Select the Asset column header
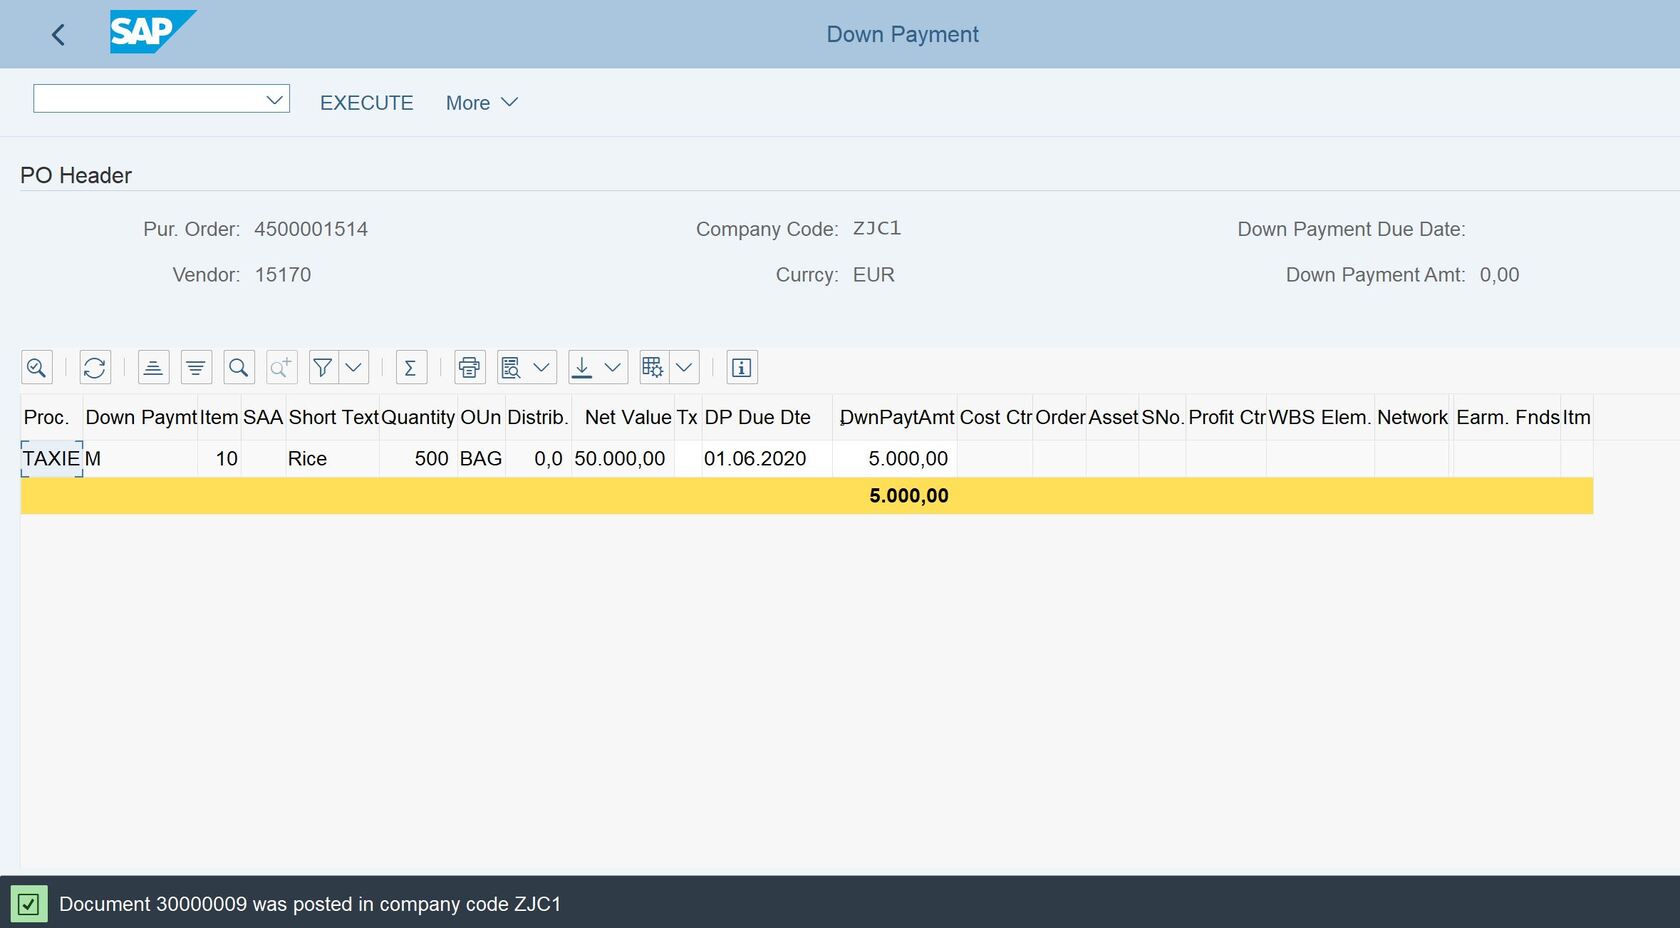This screenshot has width=1680, height=928. pyautogui.click(x=1113, y=417)
